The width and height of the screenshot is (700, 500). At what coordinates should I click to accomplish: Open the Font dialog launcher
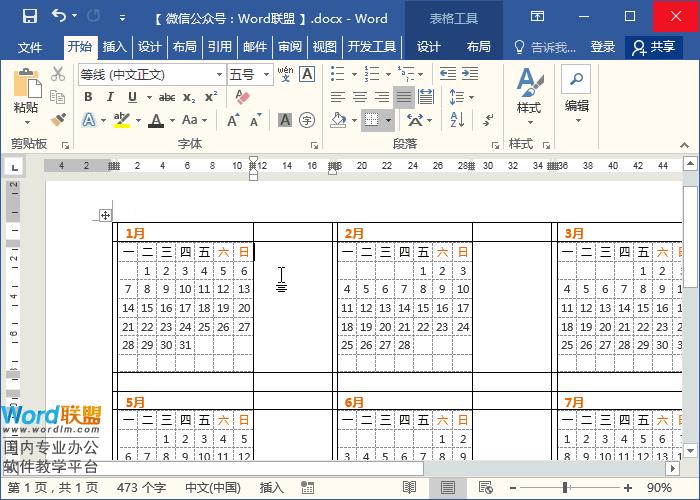pyautogui.click(x=314, y=145)
